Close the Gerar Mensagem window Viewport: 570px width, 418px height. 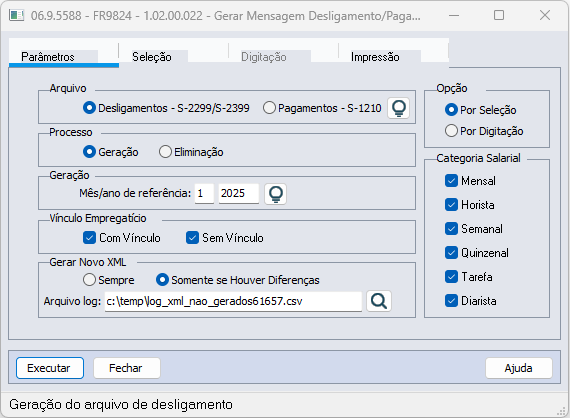click(x=545, y=15)
